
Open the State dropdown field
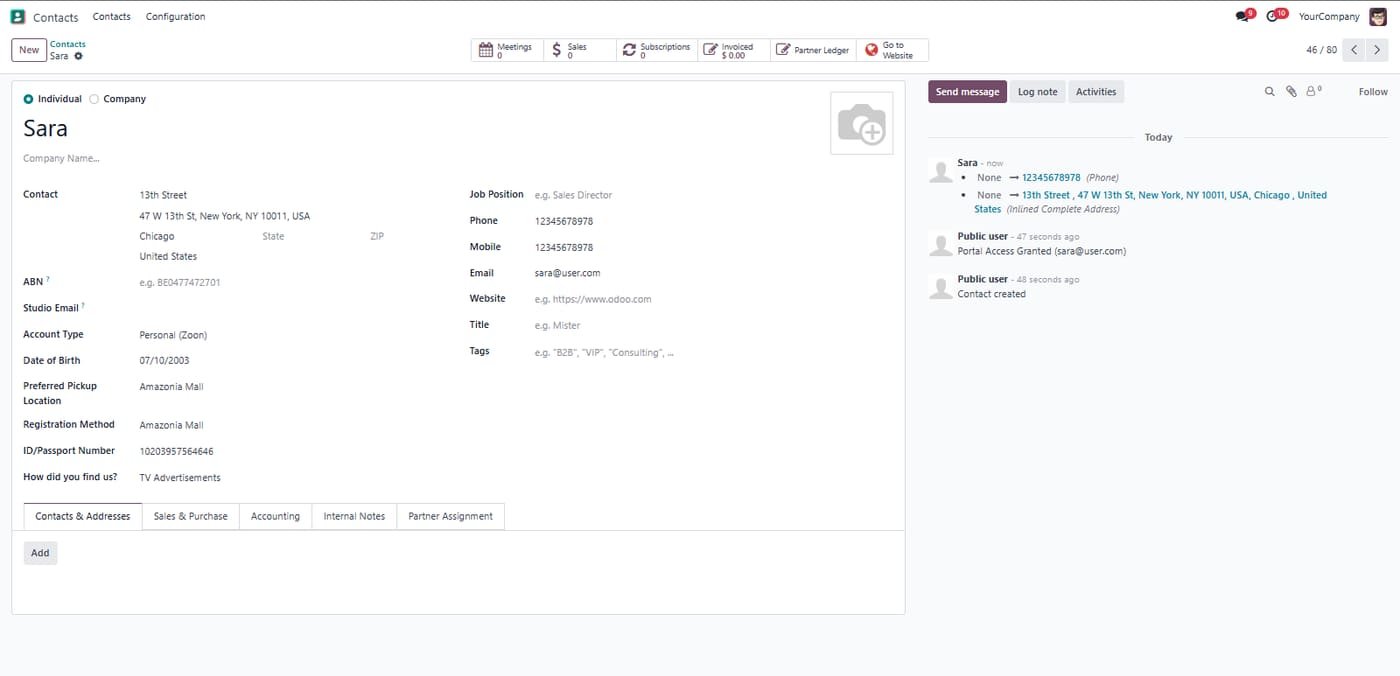click(x=309, y=237)
